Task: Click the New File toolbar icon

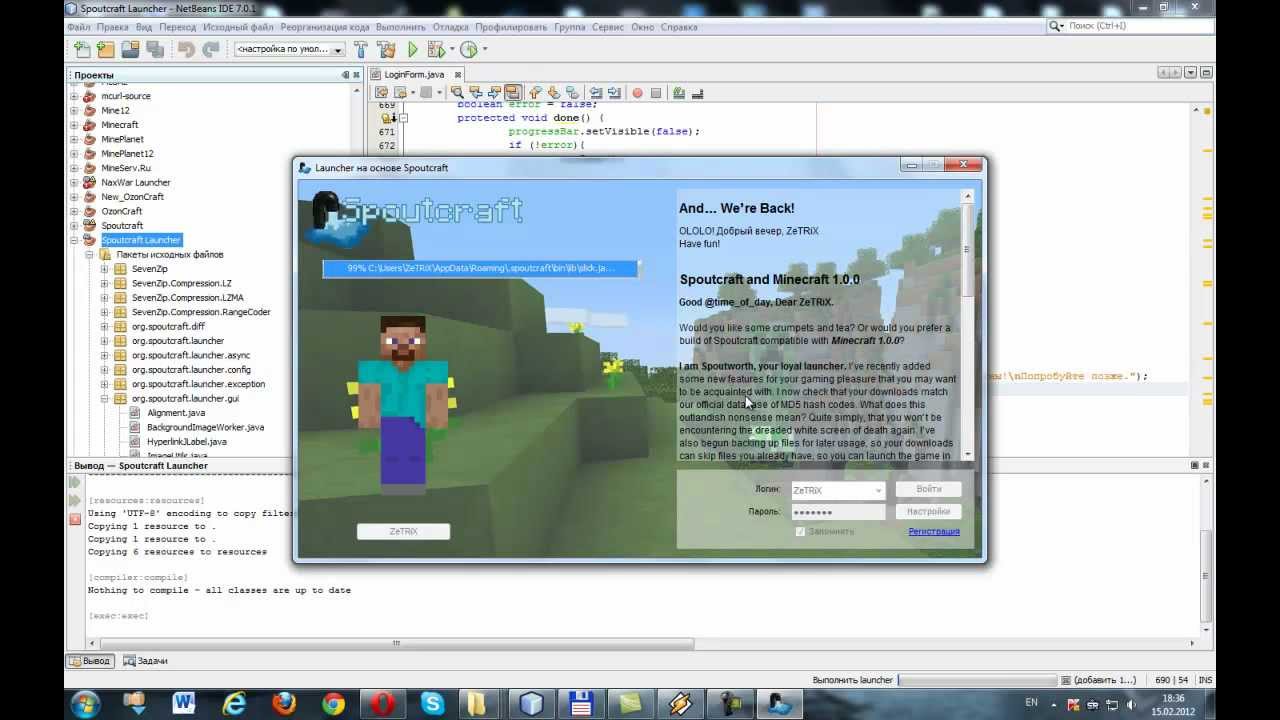Action: tap(82, 49)
